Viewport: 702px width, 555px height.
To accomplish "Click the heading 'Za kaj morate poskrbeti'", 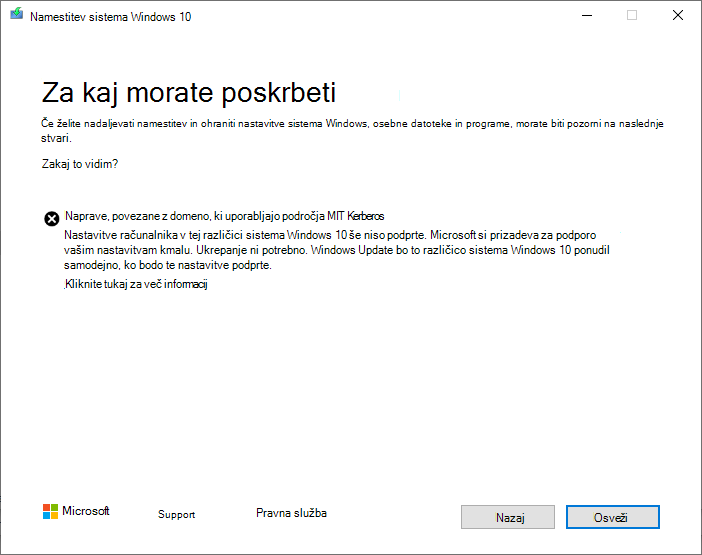I will tap(188, 93).
